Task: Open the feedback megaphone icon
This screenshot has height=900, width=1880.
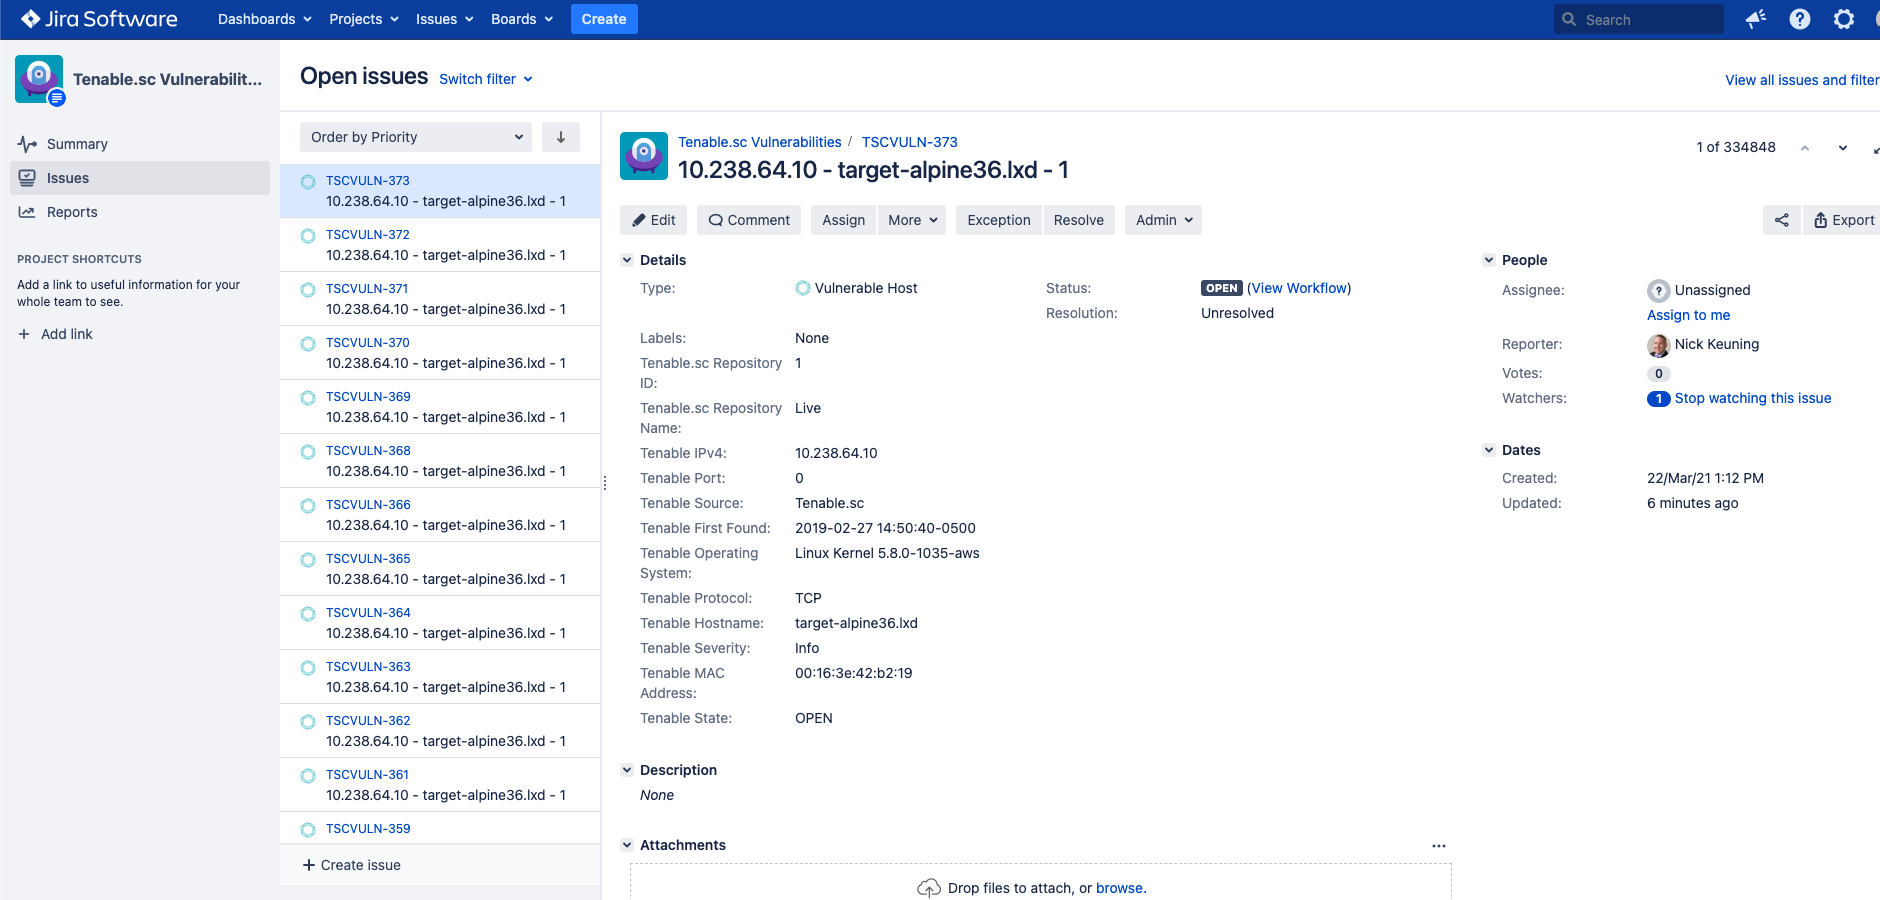Action: (x=1756, y=19)
